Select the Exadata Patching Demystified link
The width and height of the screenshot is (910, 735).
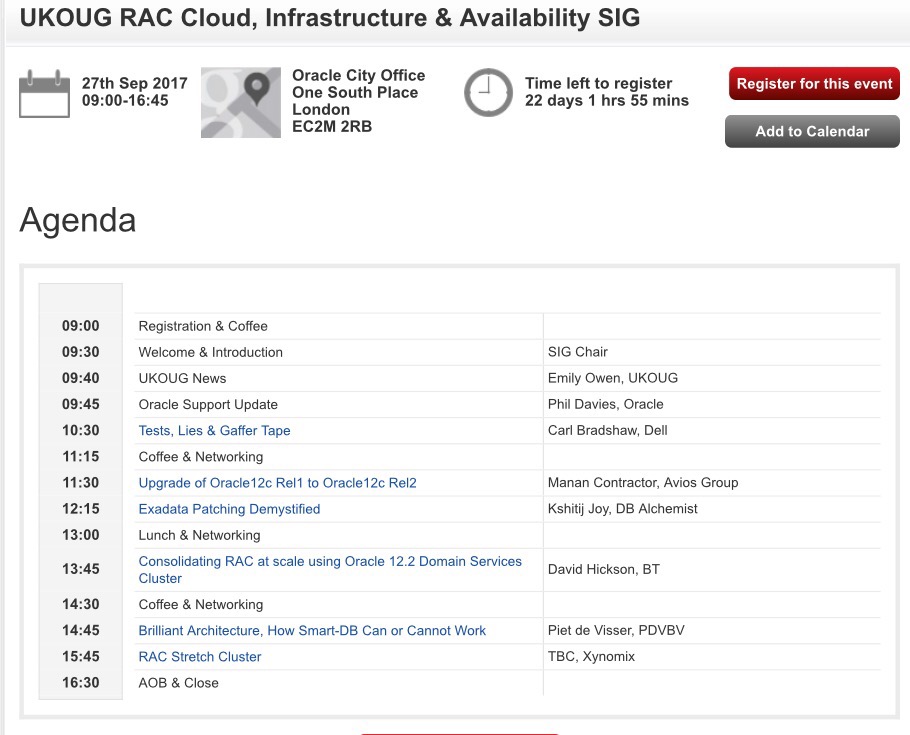click(229, 509)
